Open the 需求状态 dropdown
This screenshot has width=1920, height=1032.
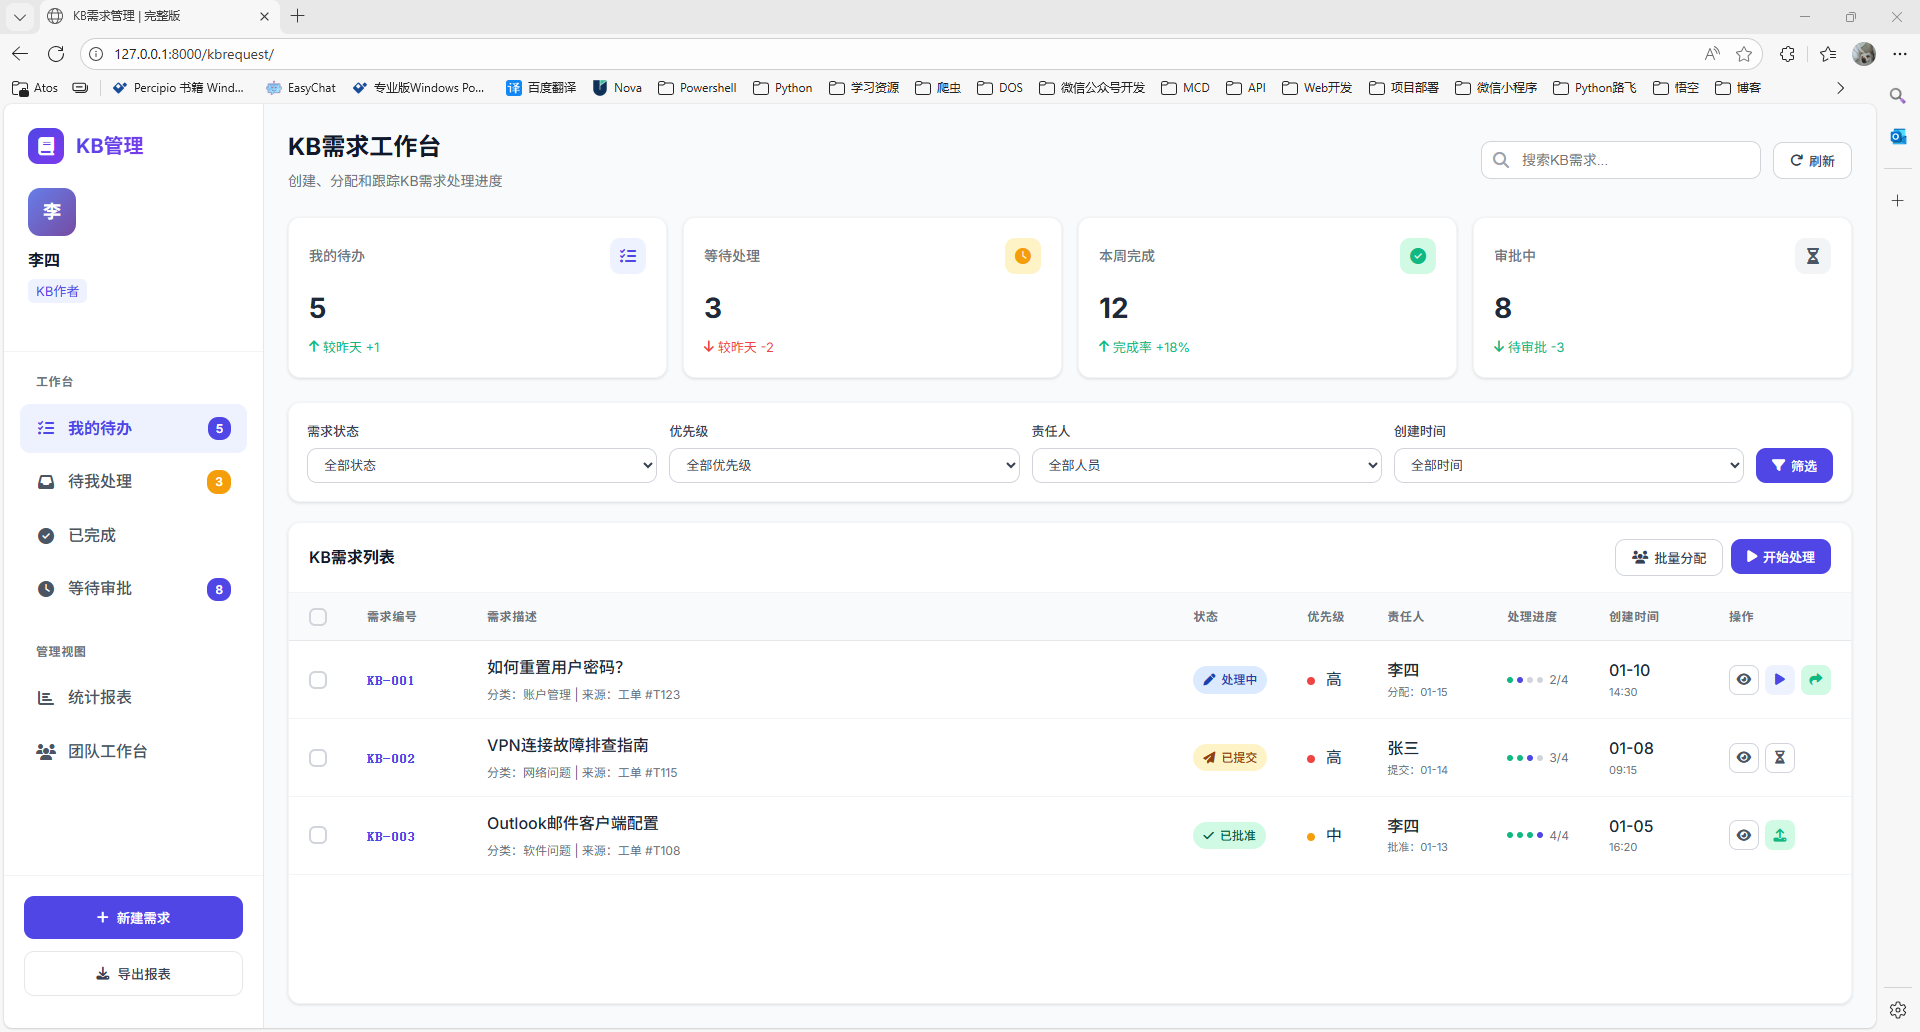pyautogui.click(x=482, y=466)
